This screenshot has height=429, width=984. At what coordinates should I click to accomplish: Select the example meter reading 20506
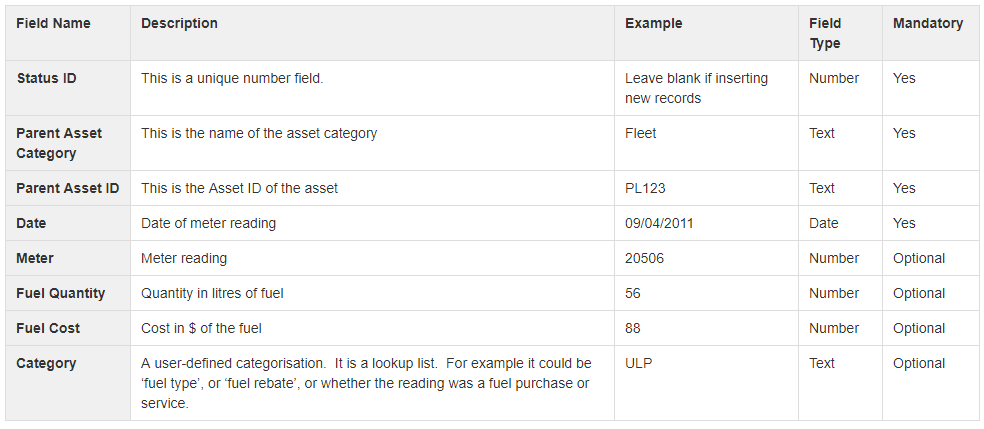(644, 258)
